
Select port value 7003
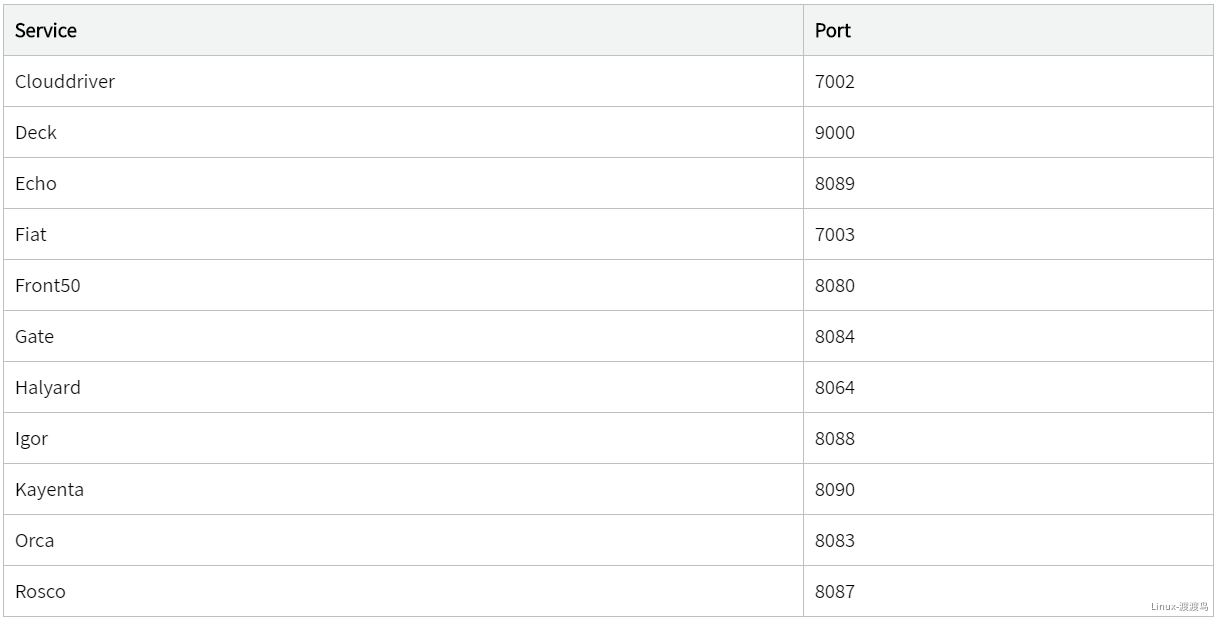tap(835, 235)
